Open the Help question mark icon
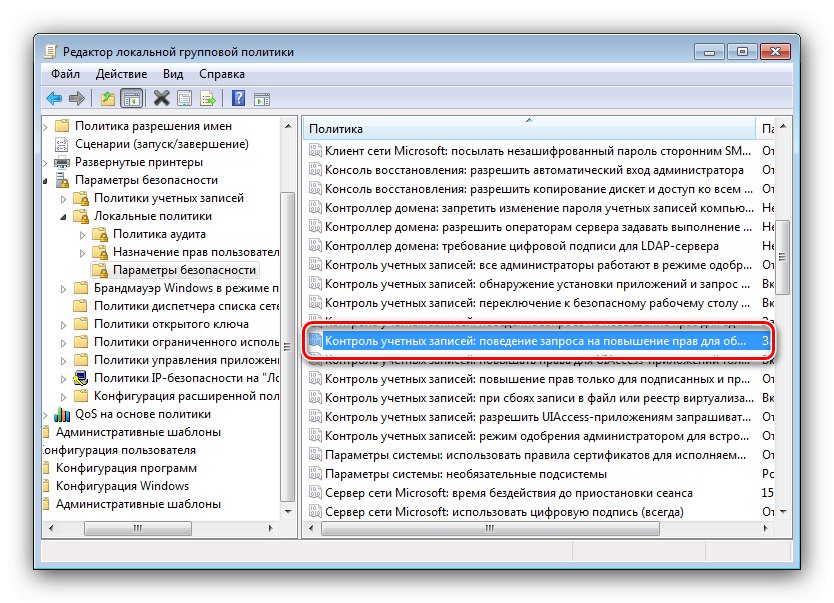This screenshot has height=603, width=834. 239,98
